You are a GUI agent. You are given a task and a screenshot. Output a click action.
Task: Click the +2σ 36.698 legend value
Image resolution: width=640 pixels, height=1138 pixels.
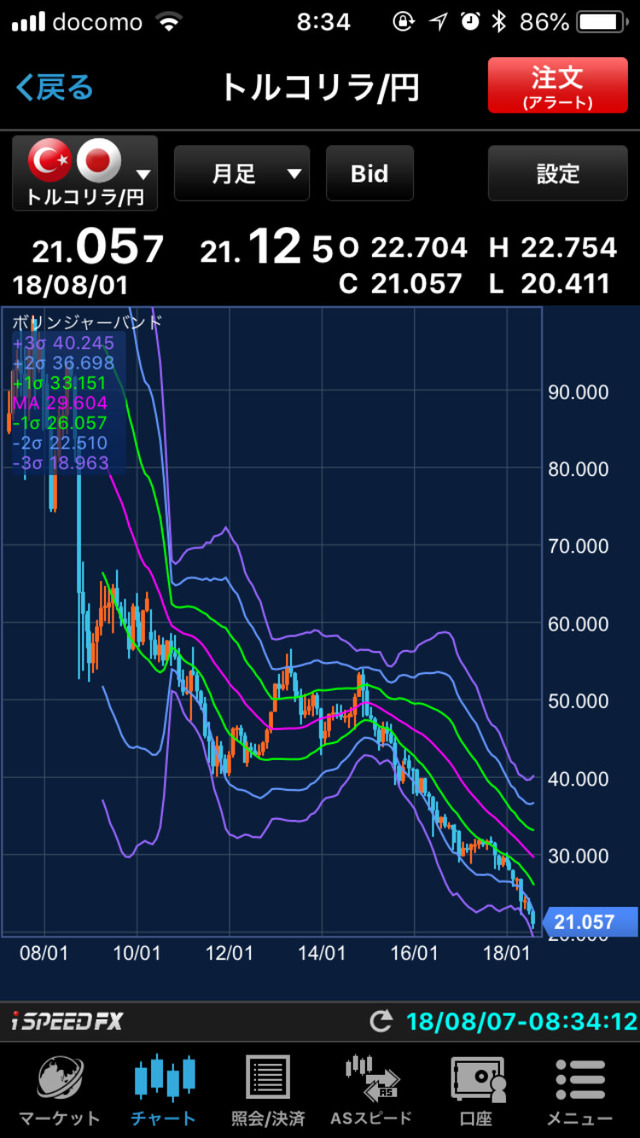pyautogui.click(x=63, y=363)
